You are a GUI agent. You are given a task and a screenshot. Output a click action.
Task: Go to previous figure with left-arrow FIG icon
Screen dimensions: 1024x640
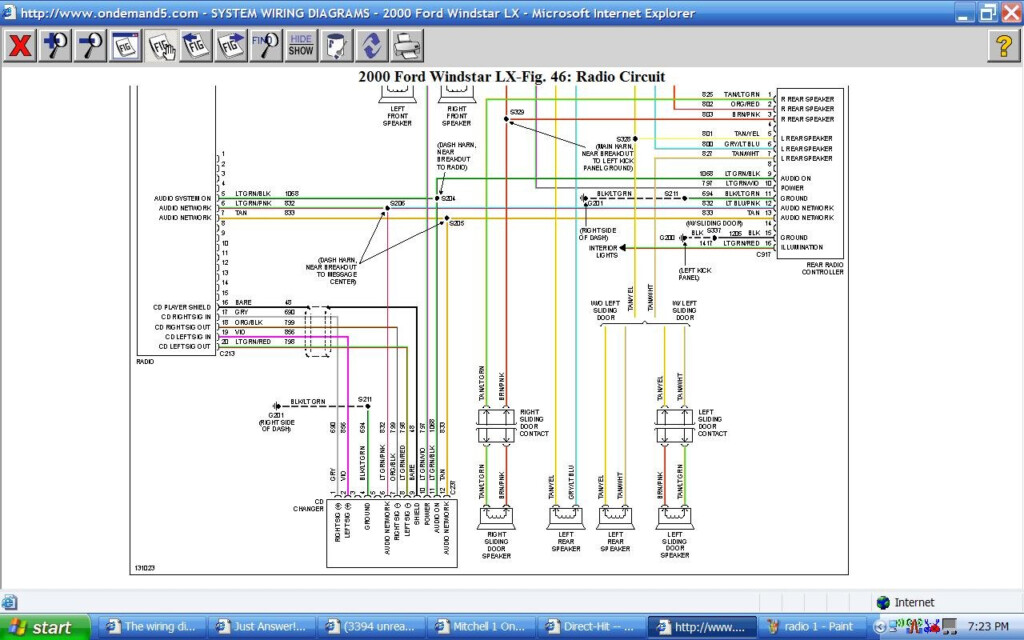tap(196, 46)
